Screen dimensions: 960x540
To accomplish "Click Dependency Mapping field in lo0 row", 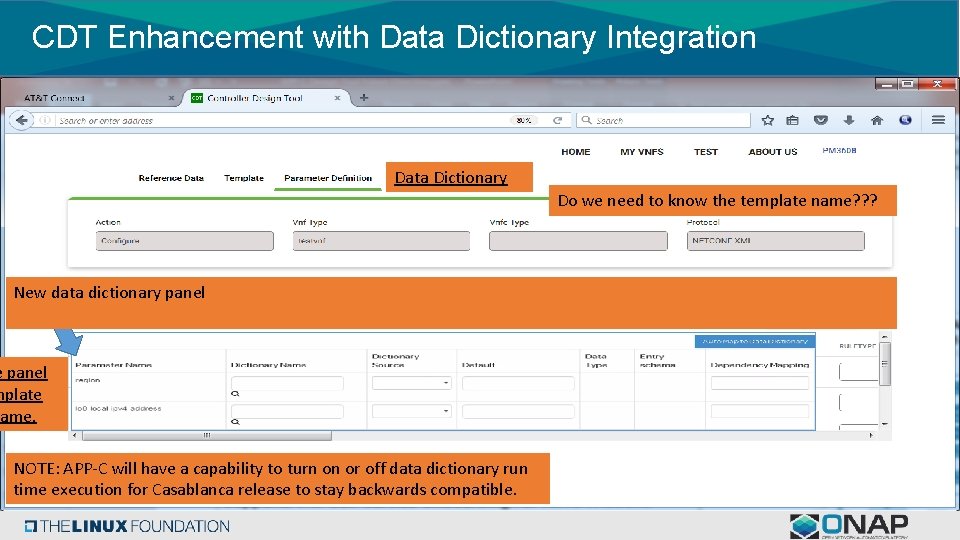I will click(x=760, y=411).
